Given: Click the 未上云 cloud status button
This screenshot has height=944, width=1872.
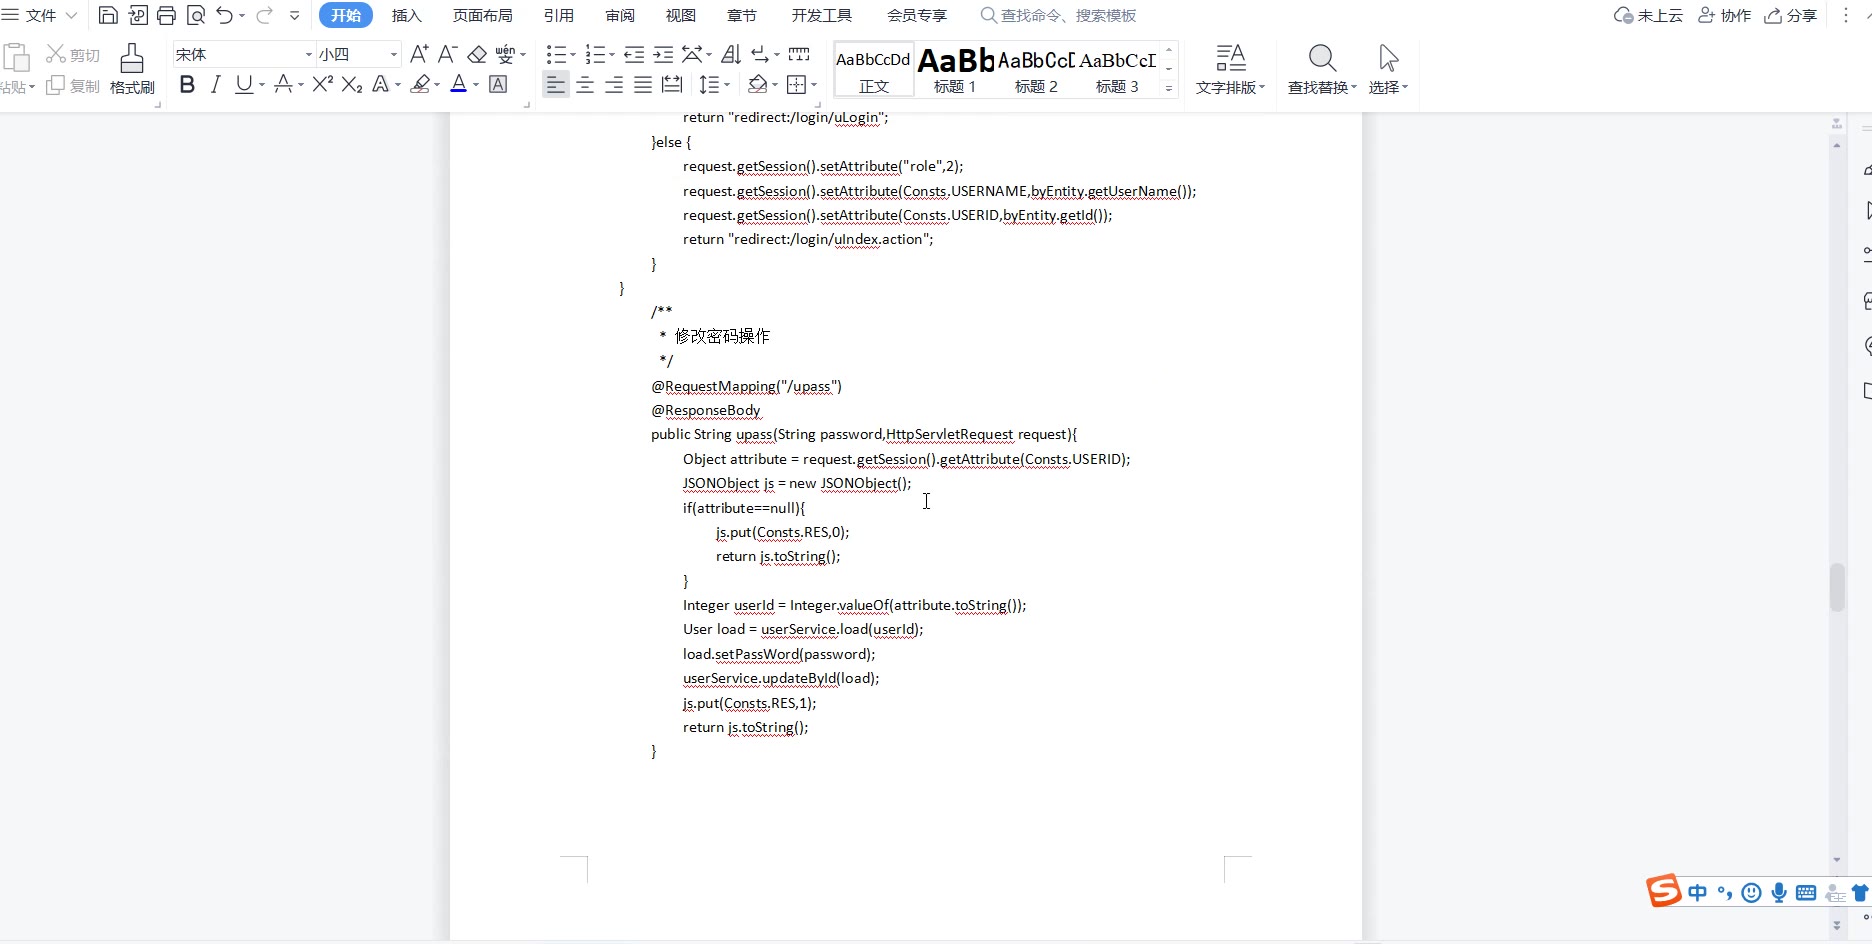Looking at the screenshot, I should (x=1648, y=15).
